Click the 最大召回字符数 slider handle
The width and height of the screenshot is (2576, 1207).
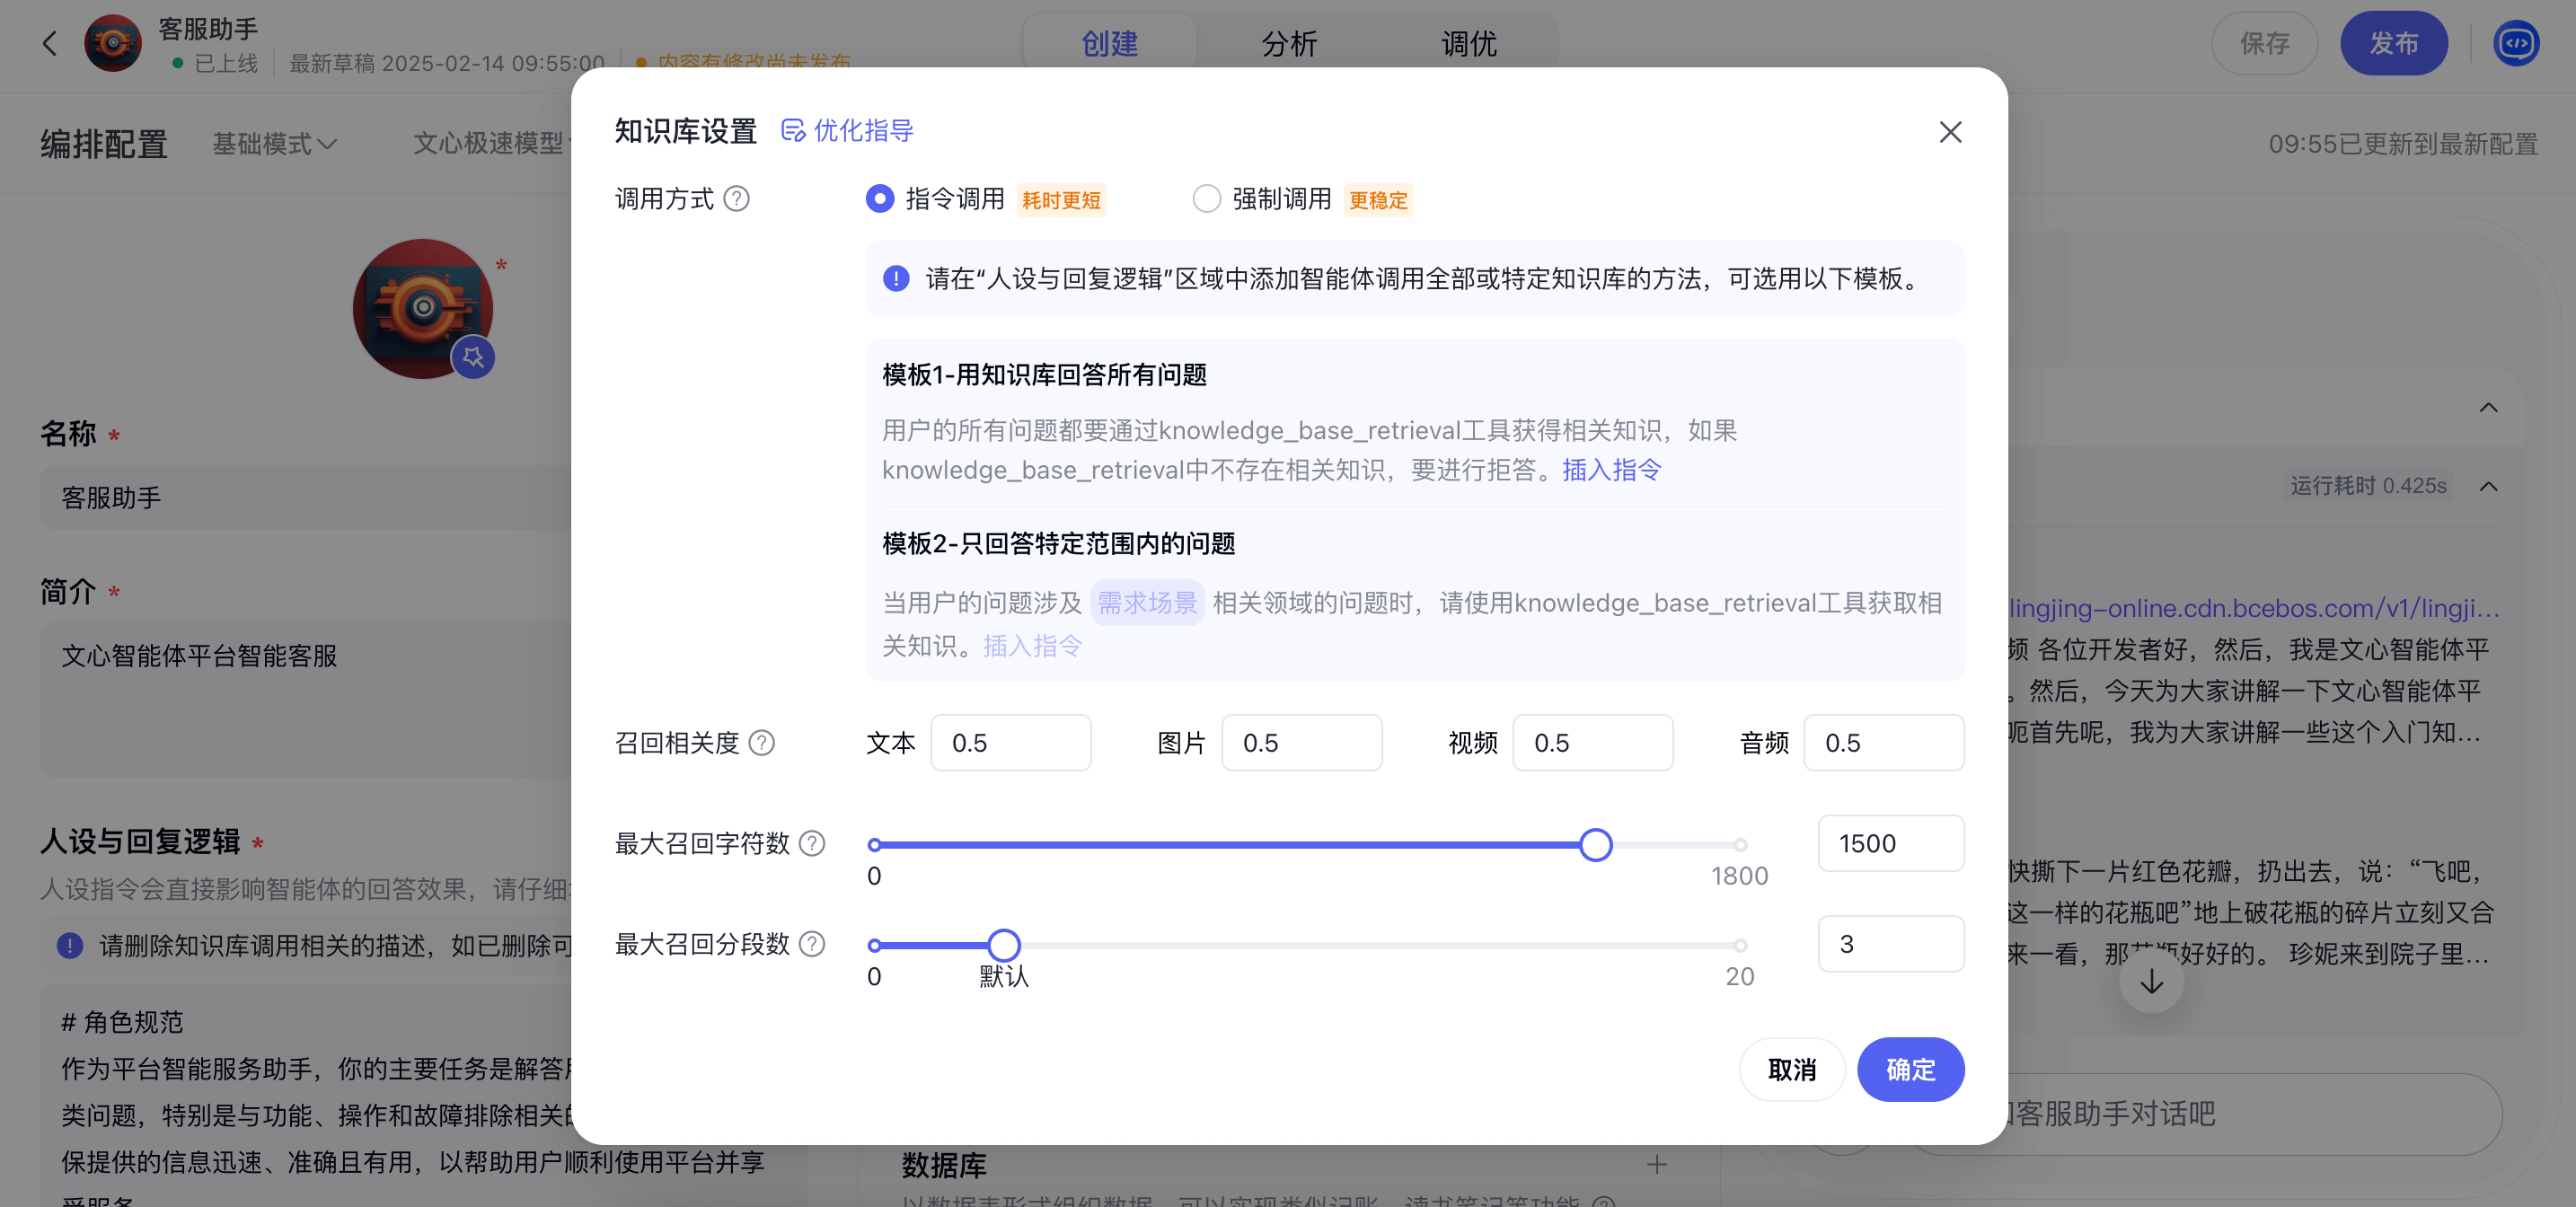[1595, 845]
